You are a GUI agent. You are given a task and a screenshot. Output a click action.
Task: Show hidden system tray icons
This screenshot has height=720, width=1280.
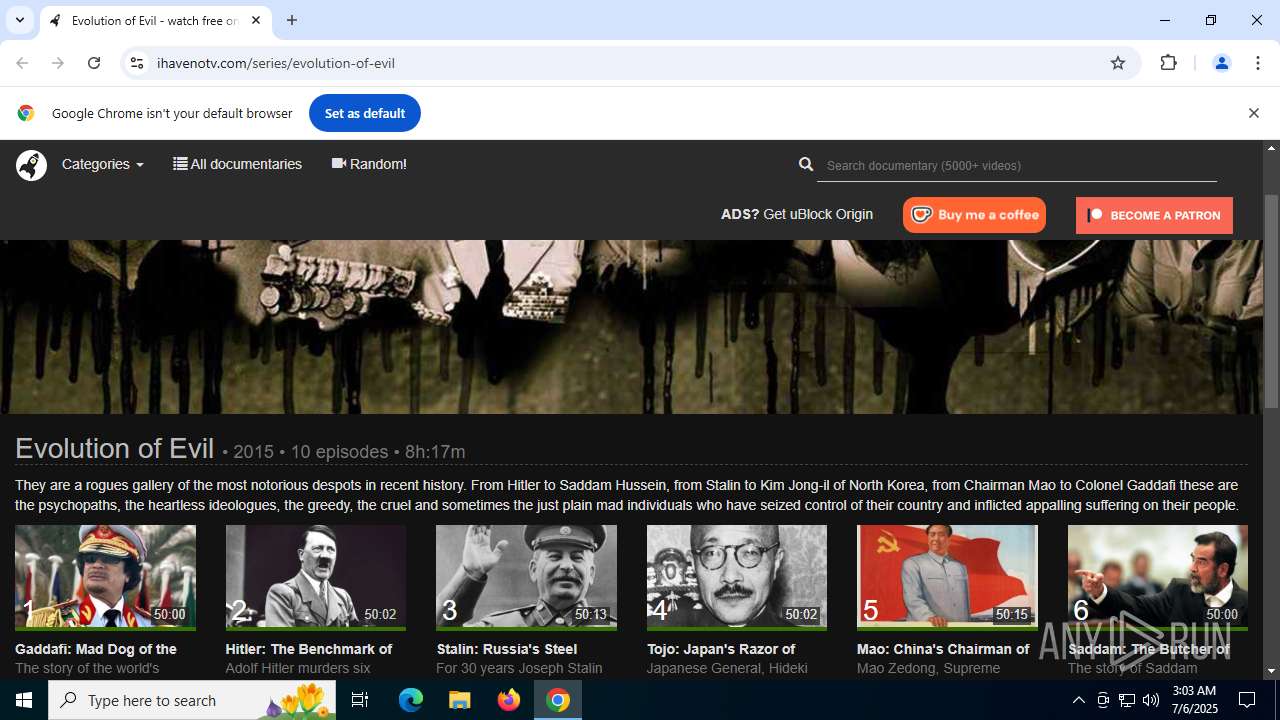pyautogui.click(x=1078, y=700)
